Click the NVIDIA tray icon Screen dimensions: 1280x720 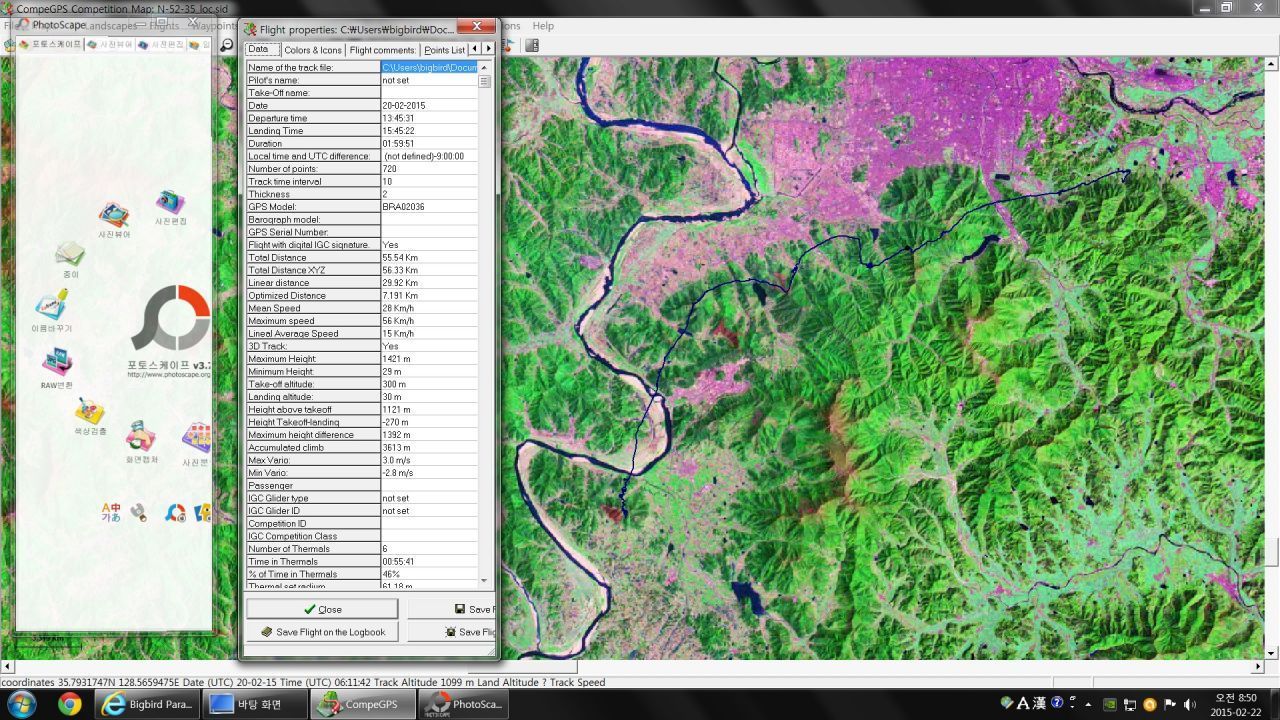pos(1109,704)
